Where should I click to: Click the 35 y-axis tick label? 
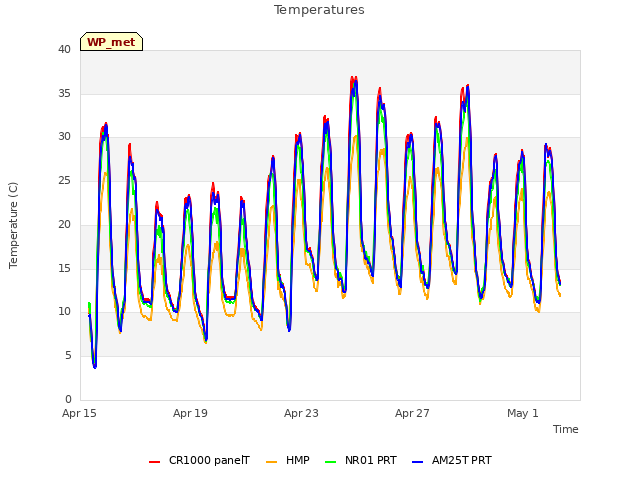pyautogui.click(x=64, y=93)
